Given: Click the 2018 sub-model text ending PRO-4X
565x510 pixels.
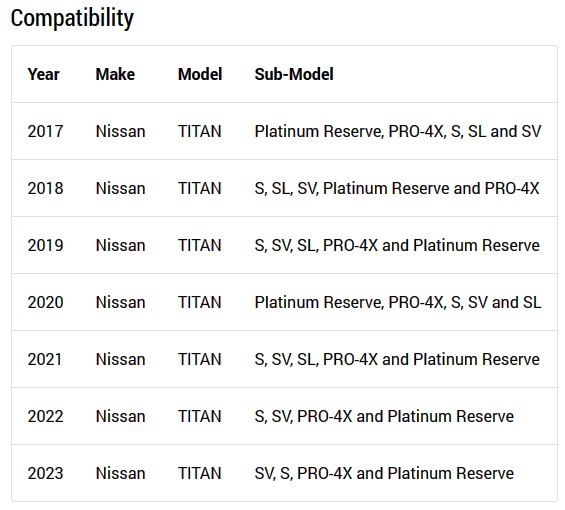Looking at the screenshot, I should tap(397, 188).
